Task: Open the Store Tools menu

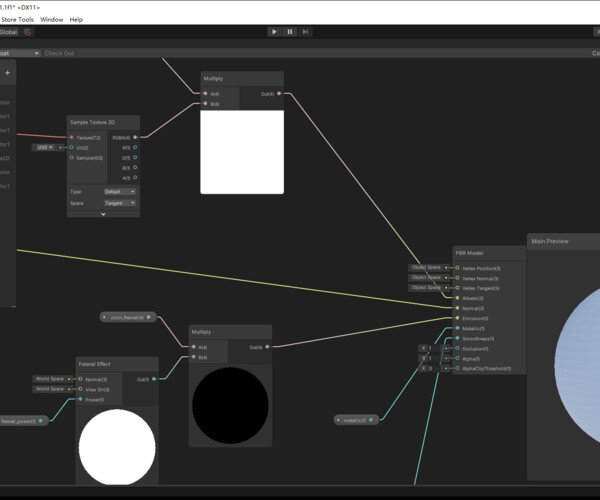Action: click(x=17, y=20)
